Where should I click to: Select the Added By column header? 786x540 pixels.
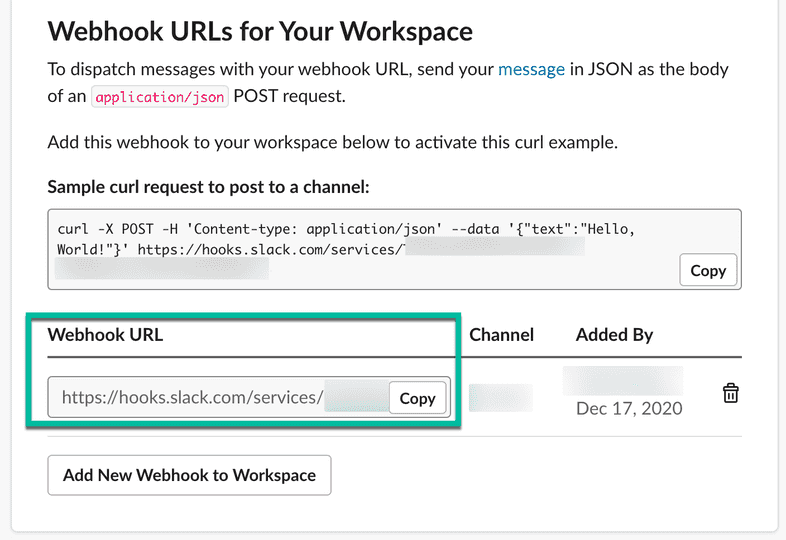[x=614, y=335]
